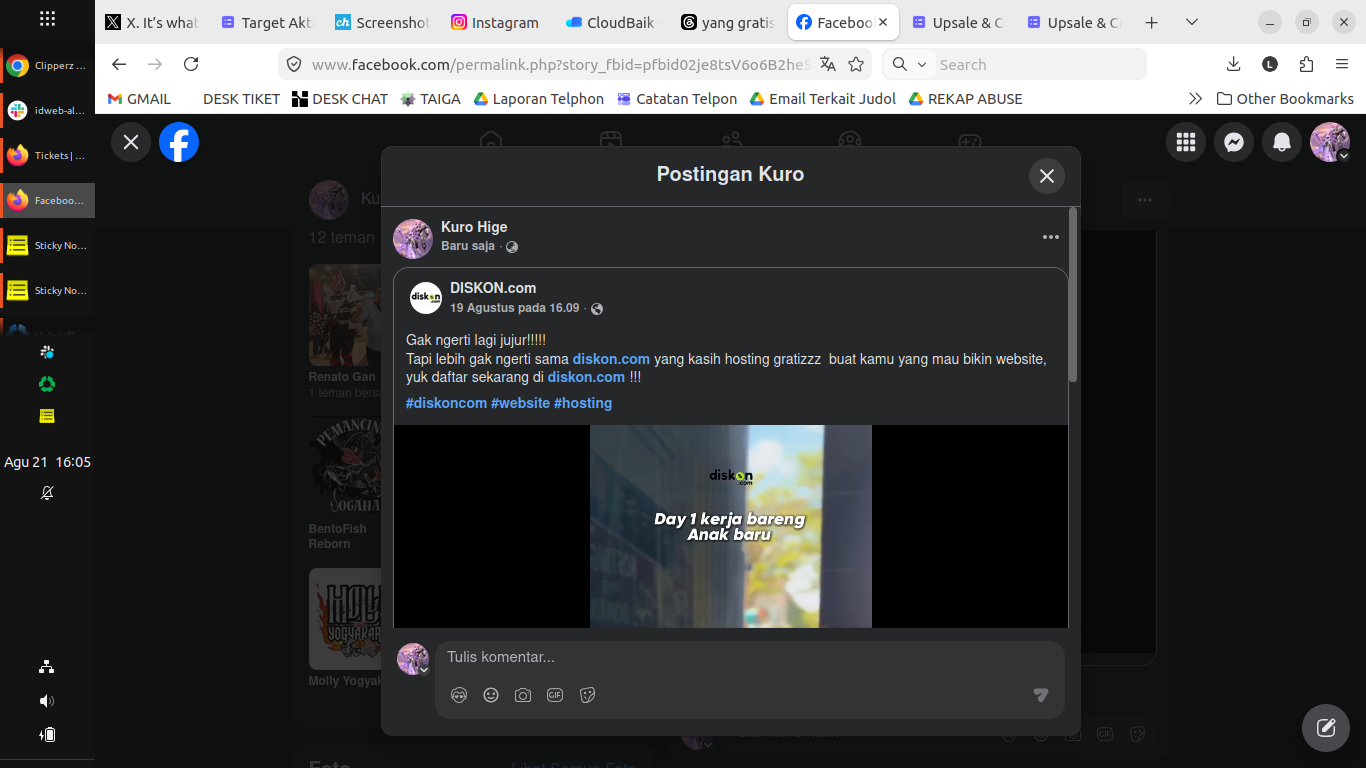Viewport: 1366px width, 768px height.
Task: Expand the Other Bookmarks folder
Action: click(x=1285, y=99)
